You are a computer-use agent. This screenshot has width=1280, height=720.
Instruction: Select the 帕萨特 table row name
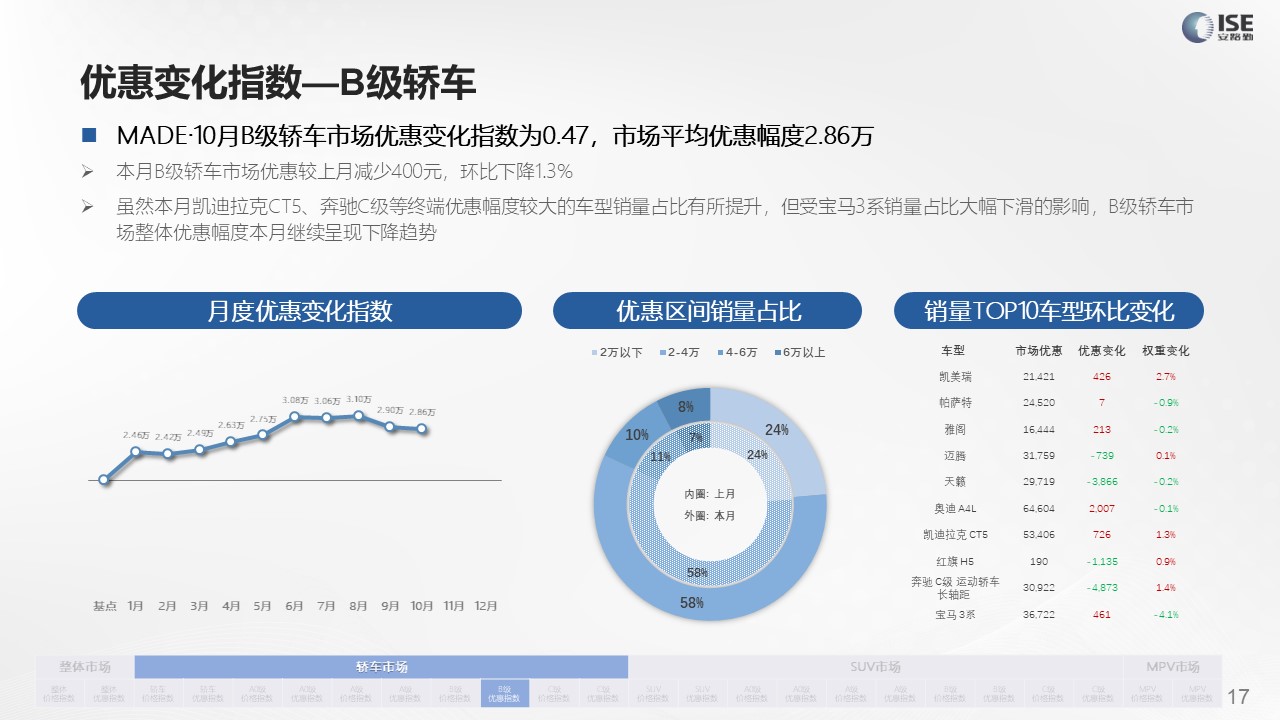[954, 403]
